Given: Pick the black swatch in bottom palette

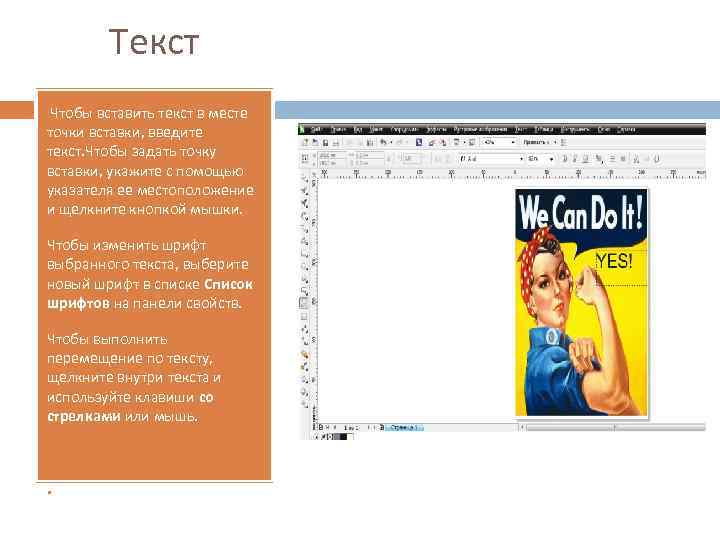Looking at the screenshot, I should [x=343, y=437].
